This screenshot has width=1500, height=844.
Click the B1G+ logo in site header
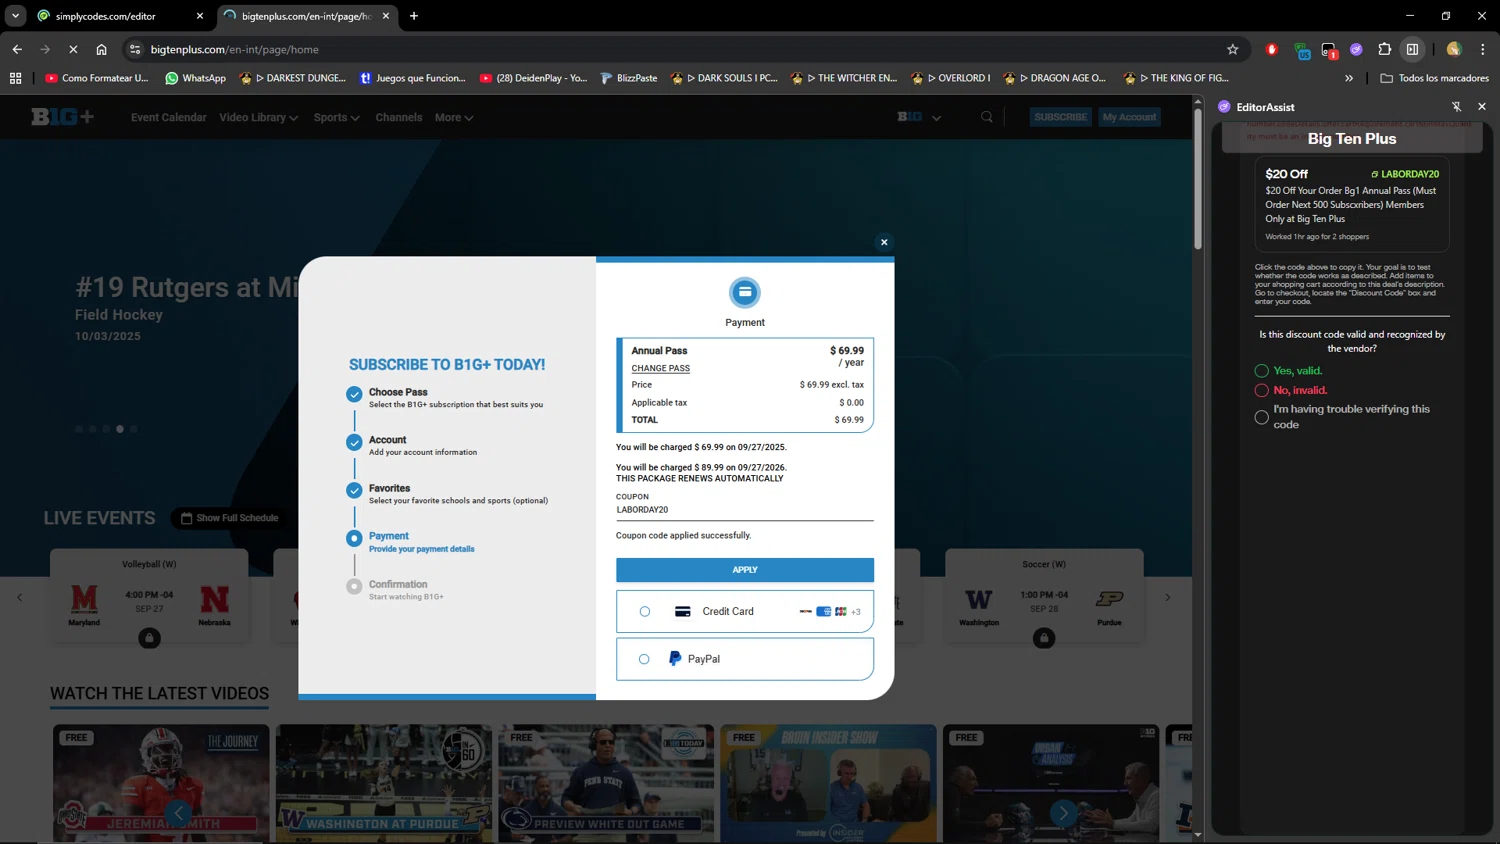[62, 117]
